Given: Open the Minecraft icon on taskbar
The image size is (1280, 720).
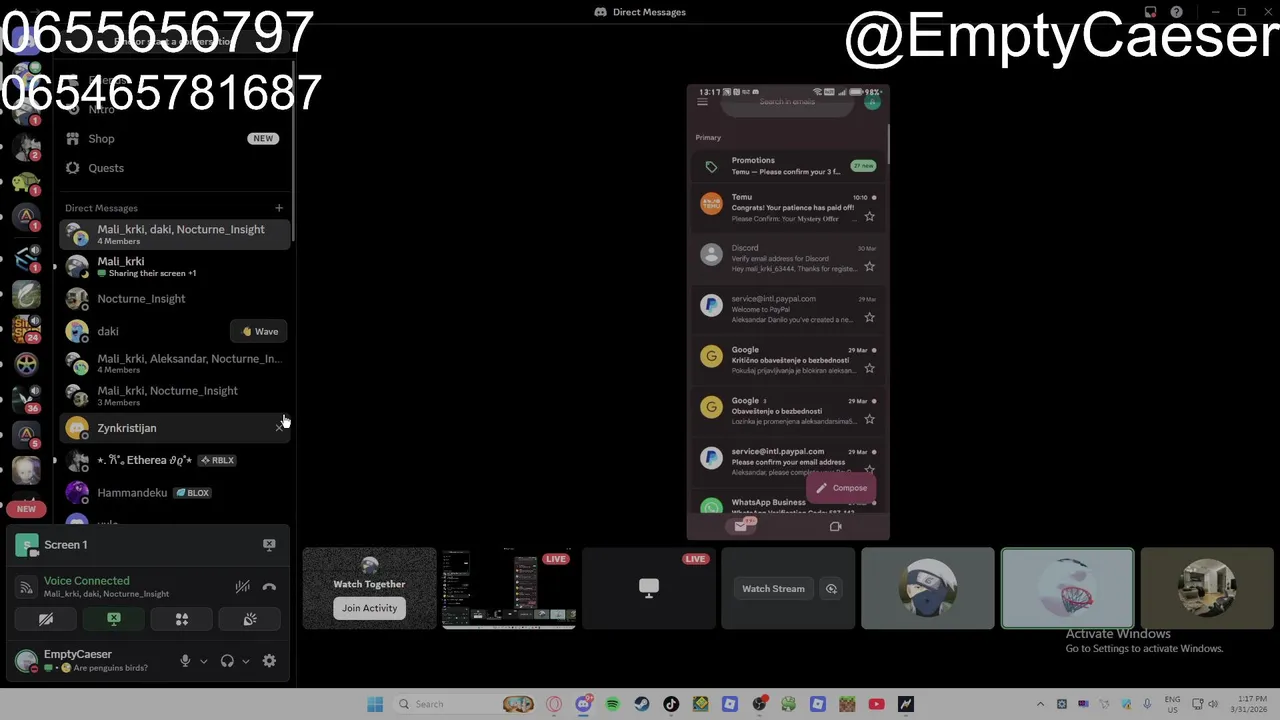Looking at the screenshot, I should 847,704.
